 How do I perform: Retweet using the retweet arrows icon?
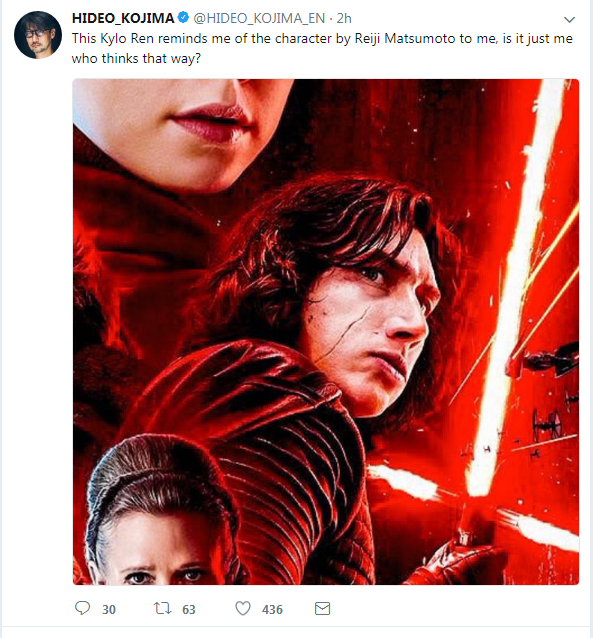point(162,609)
